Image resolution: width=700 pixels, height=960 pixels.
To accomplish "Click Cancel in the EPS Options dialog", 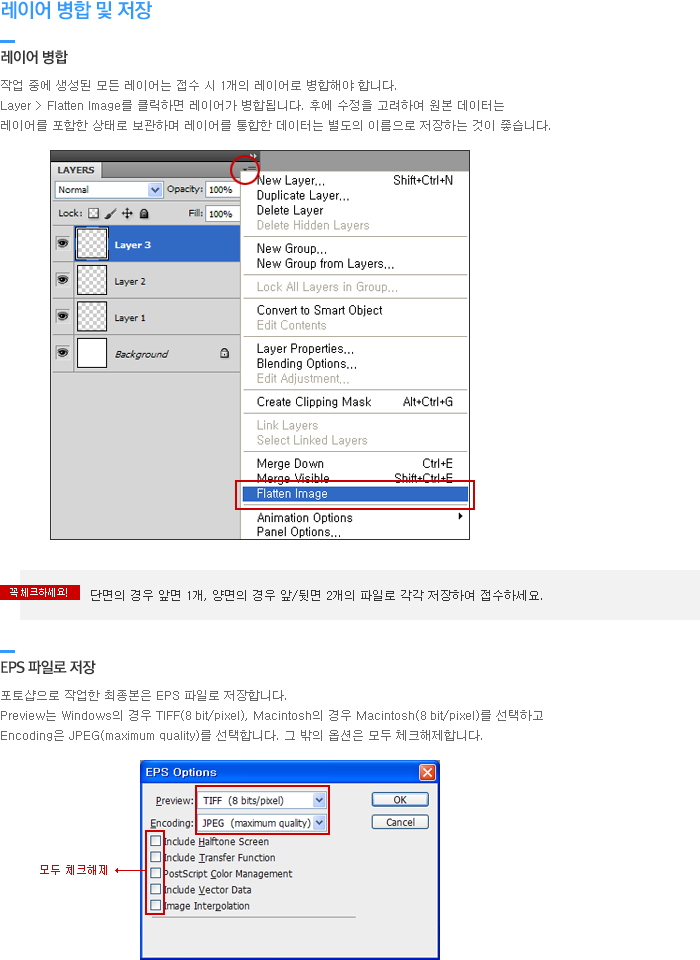I will [400, 822].
